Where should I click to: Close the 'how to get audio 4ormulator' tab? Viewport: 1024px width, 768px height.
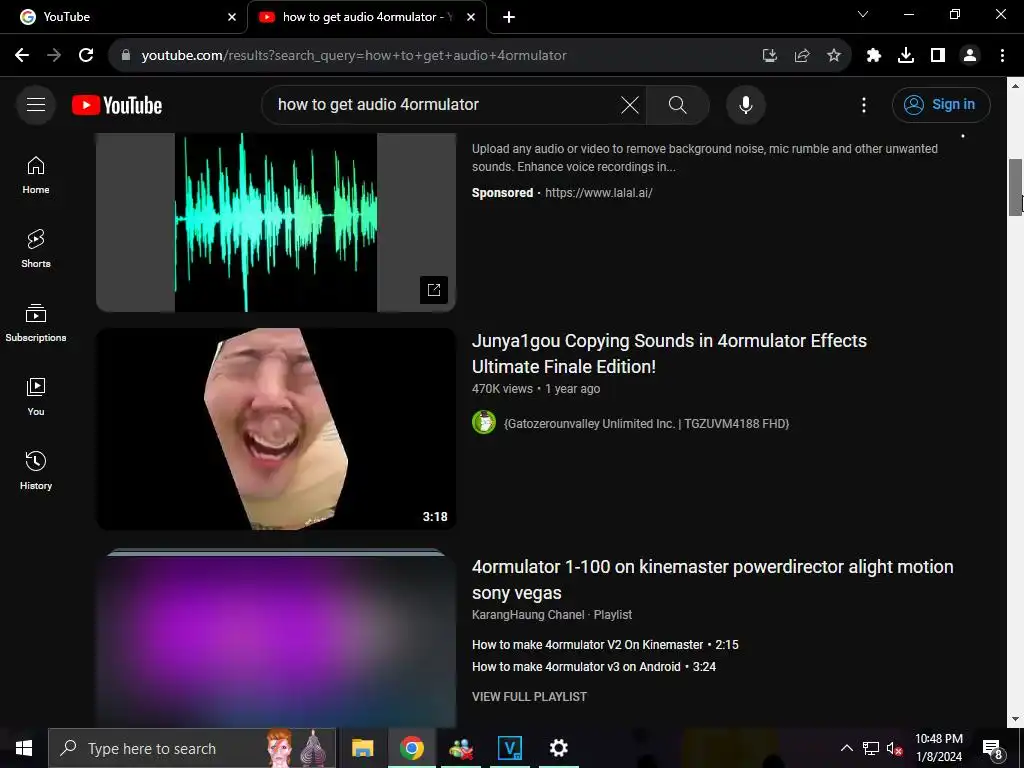[x=471, y=17]
